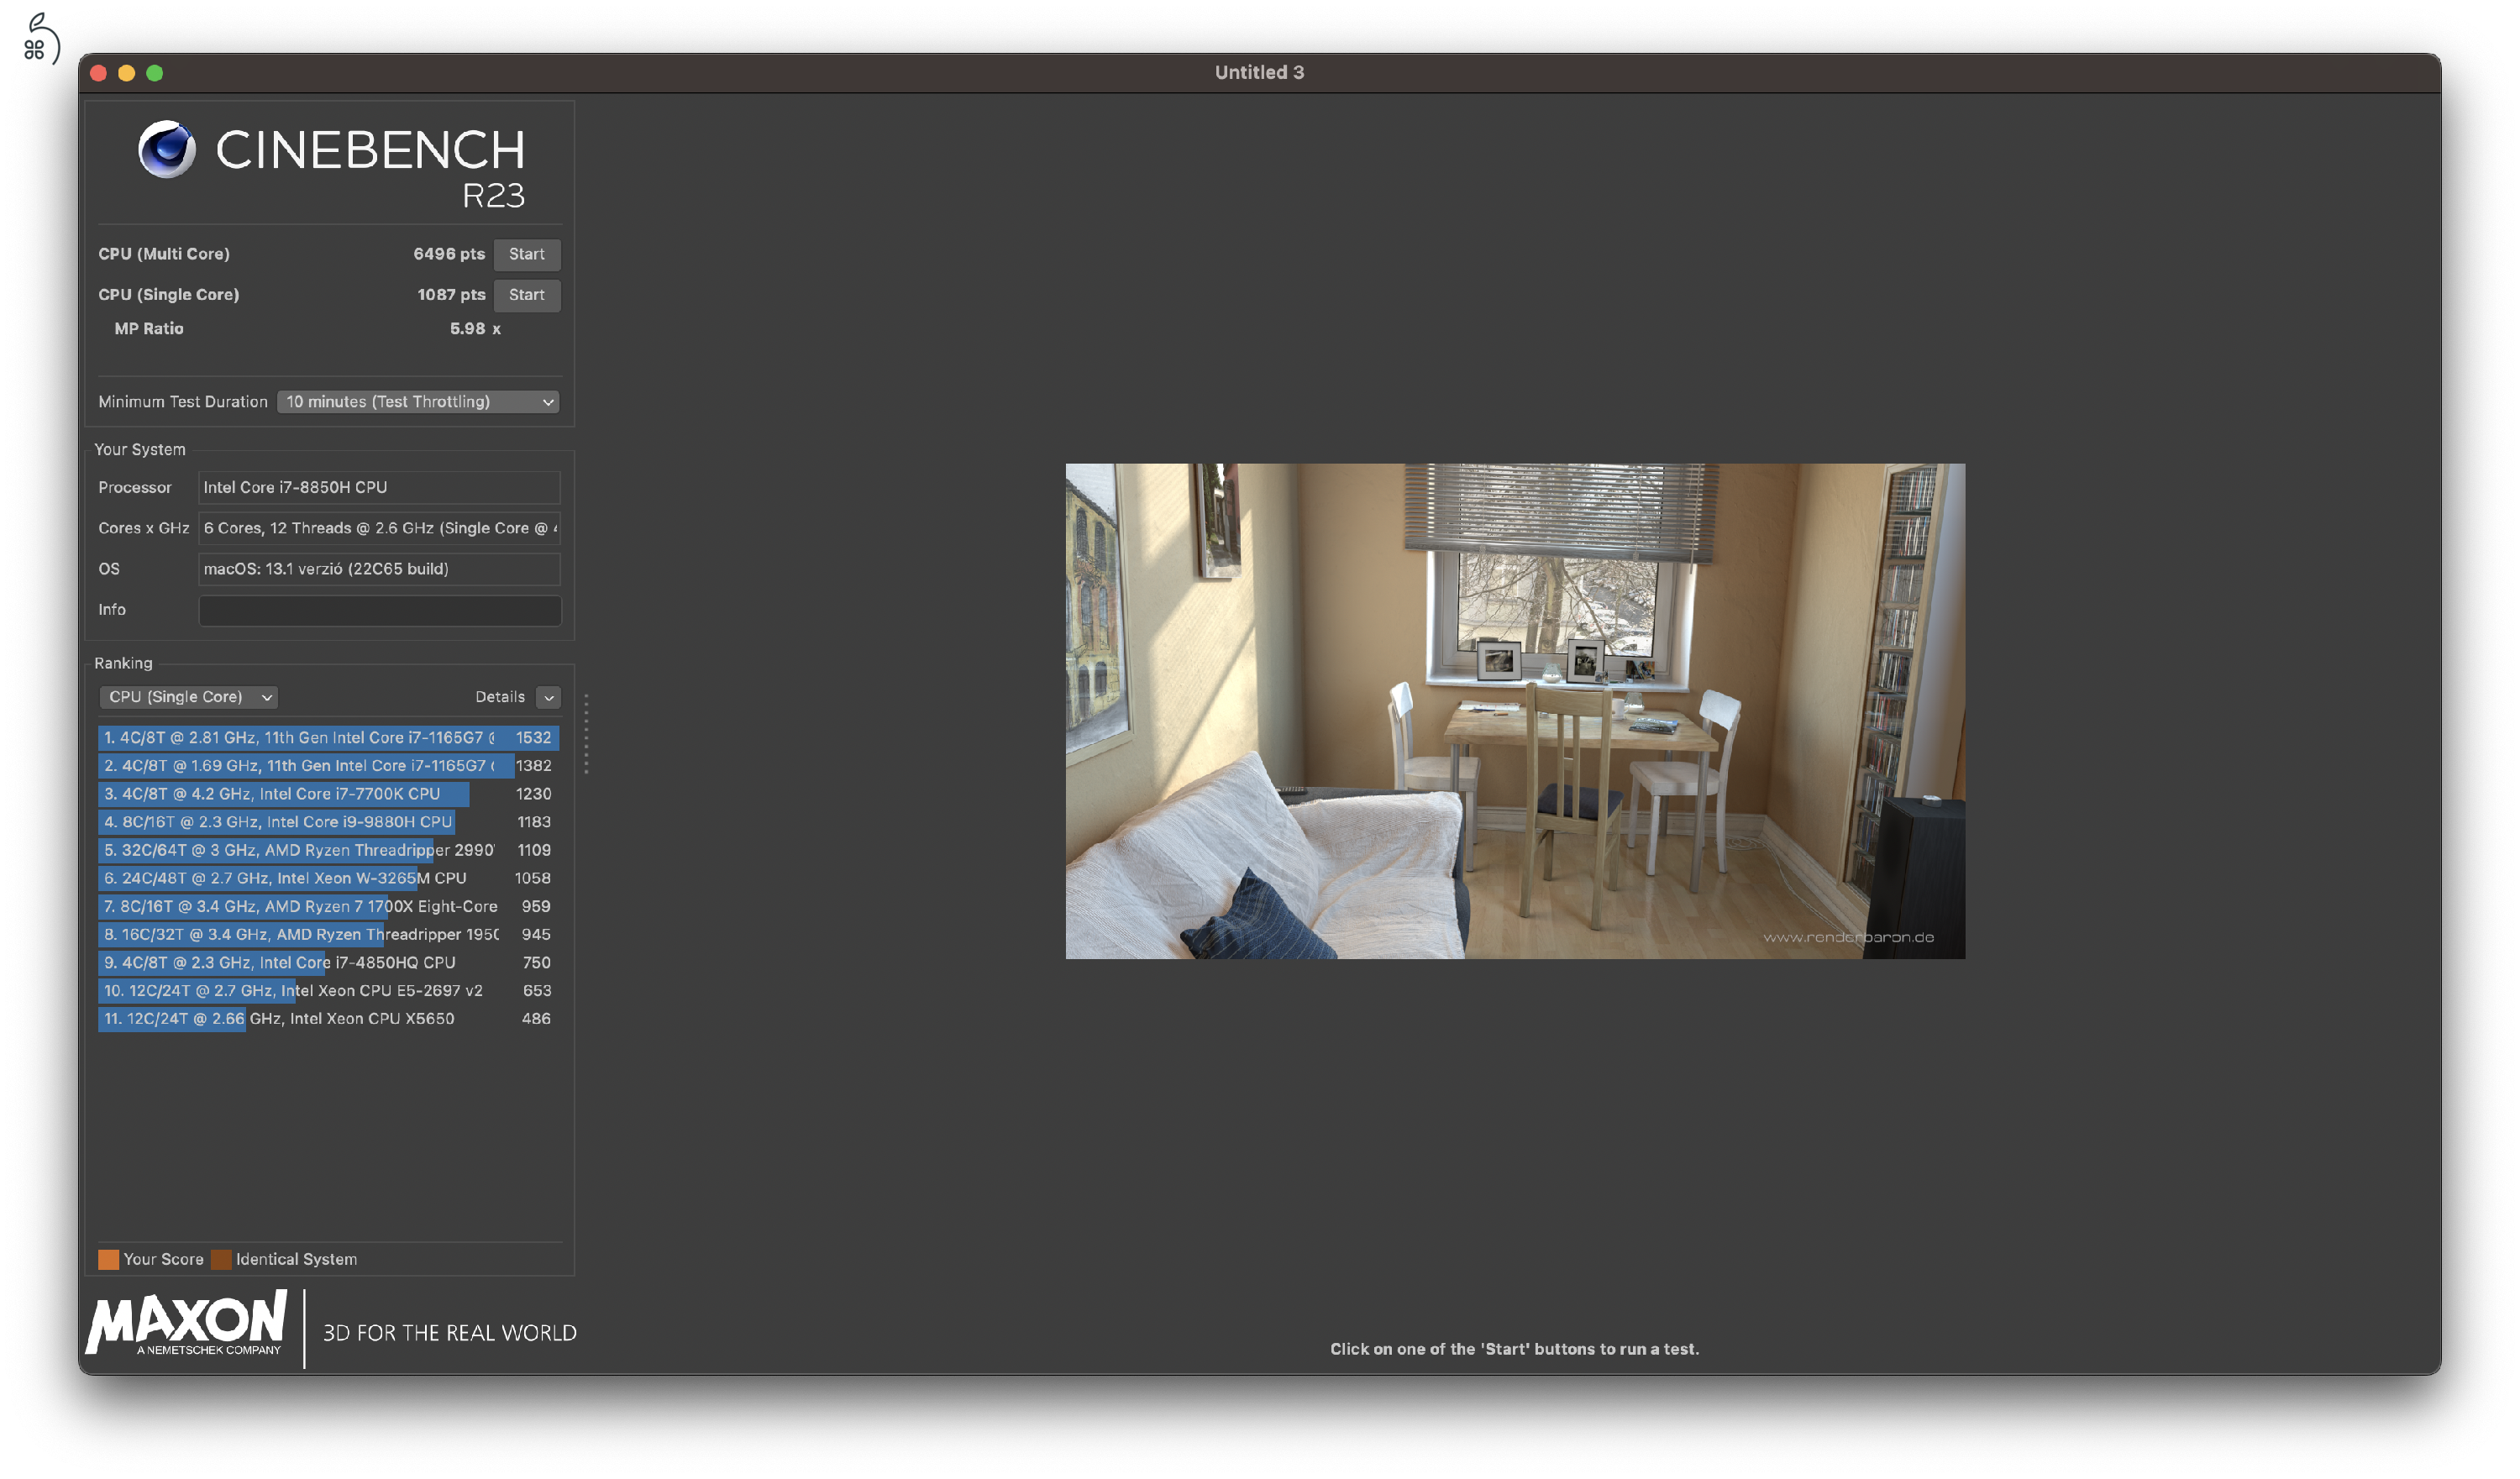
Task: Select ranking row 3 Core i7-7700K
Action: coord(328,794)
